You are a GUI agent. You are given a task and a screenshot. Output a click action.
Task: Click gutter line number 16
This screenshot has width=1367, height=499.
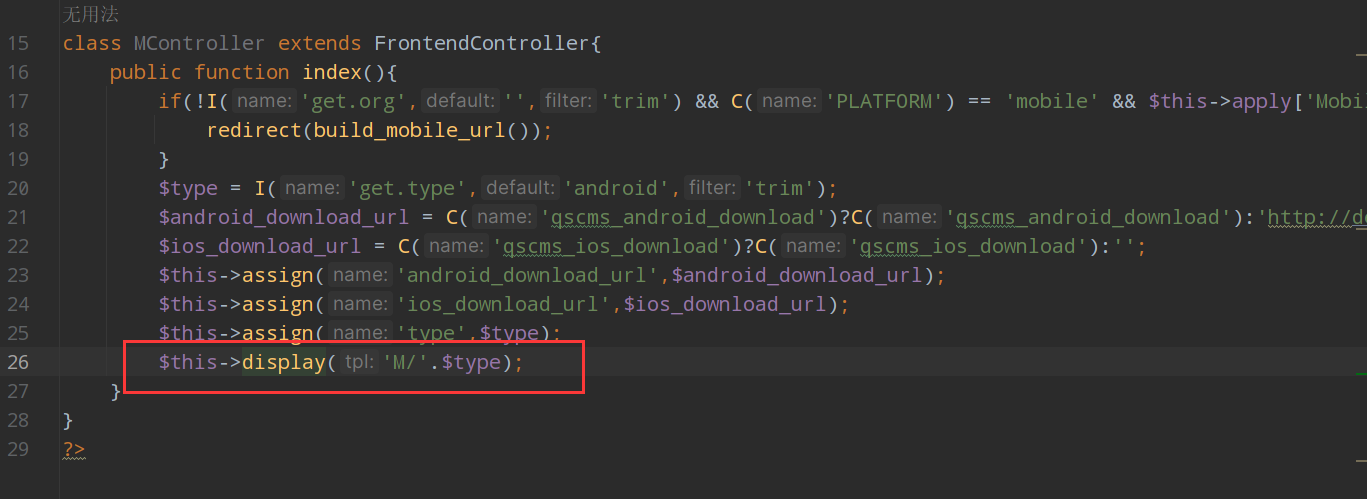[17, 73]
